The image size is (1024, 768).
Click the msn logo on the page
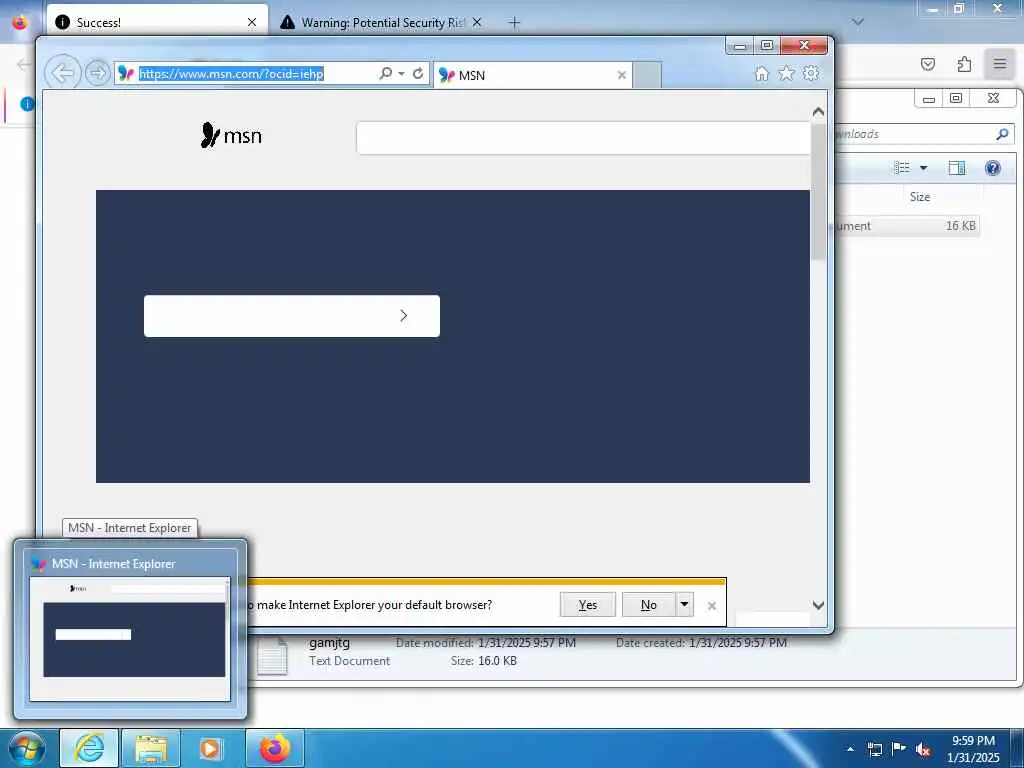pyautogui.click(x=231, y=135)
